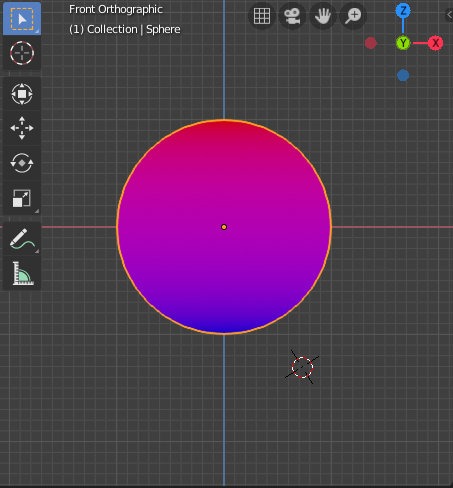
Task: Select the Measure ruler tool
Action: pos(22,273)
